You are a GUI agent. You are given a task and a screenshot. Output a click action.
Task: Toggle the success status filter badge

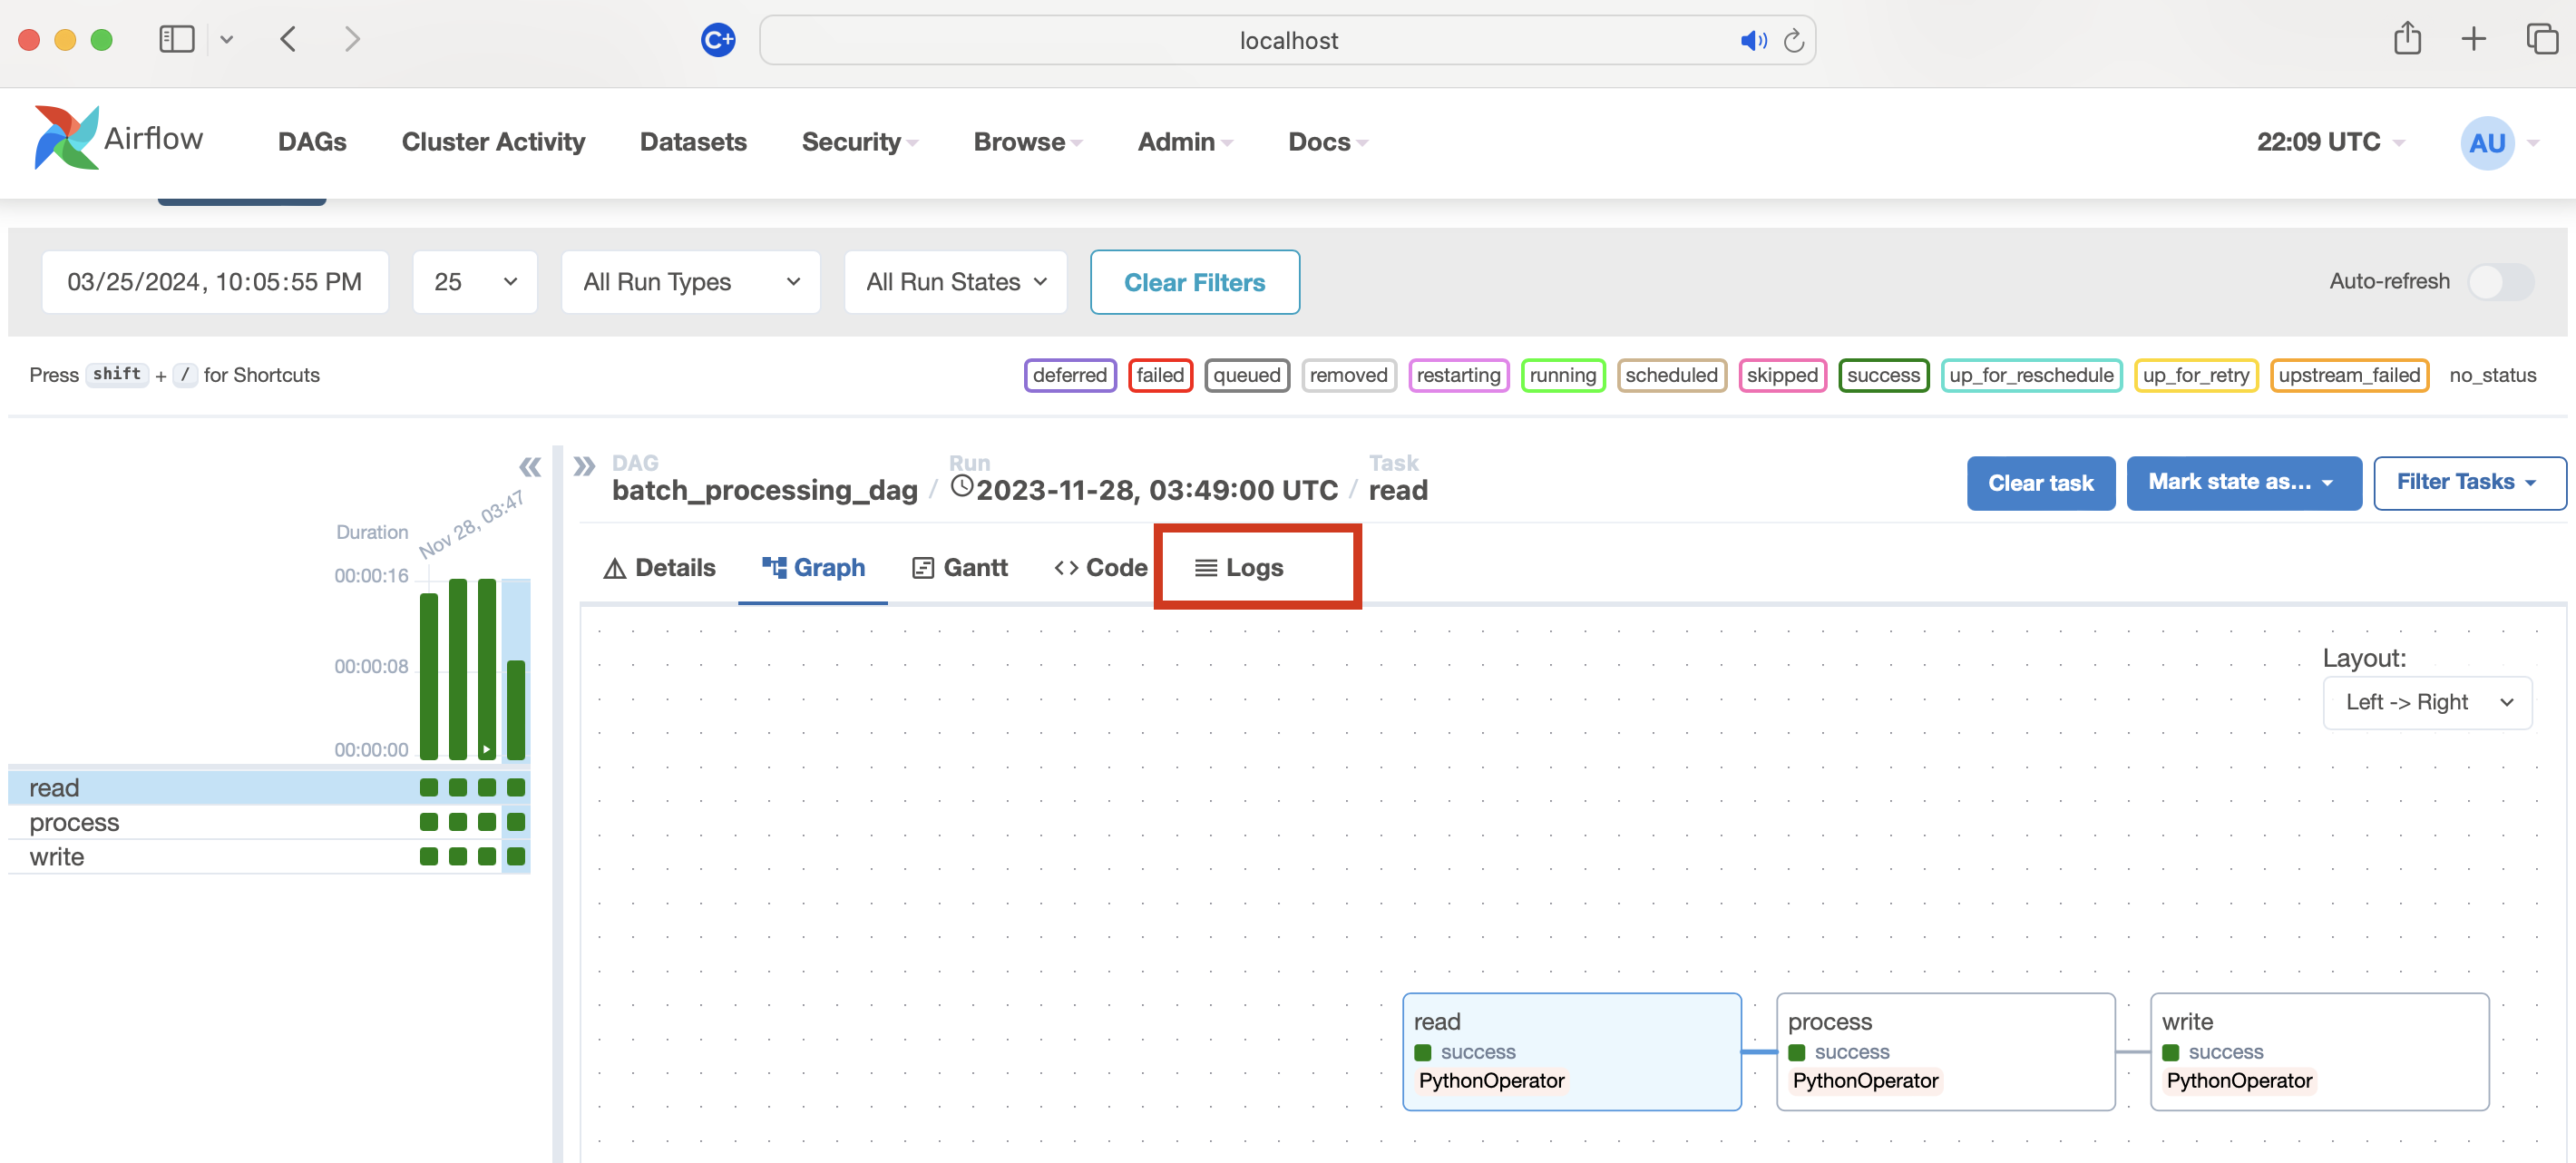pyautogui.click(x=1882, y=375)
